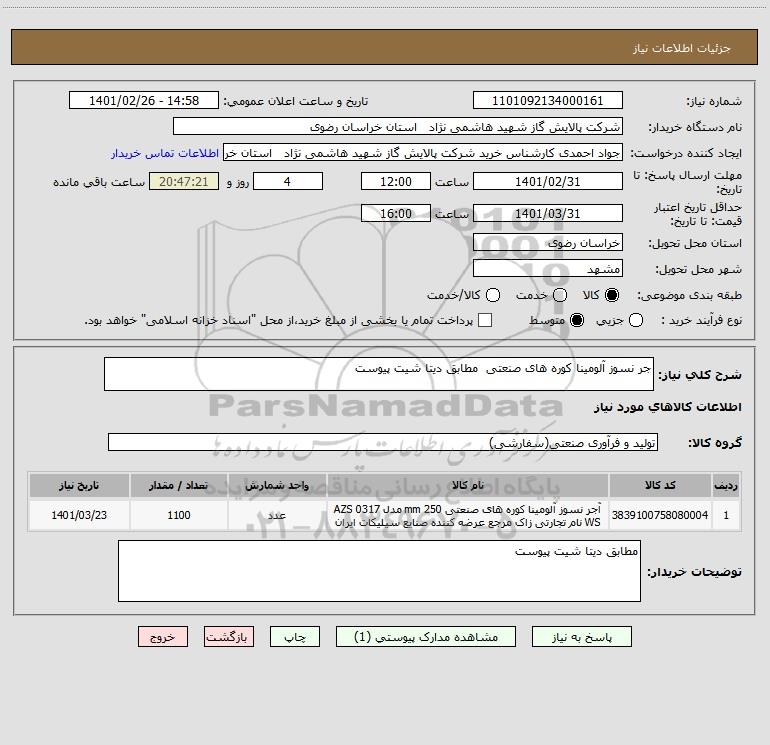770x745 pixels.
Task: Select the کالا/خدمت radio option
Action: (x=493, y=295)
